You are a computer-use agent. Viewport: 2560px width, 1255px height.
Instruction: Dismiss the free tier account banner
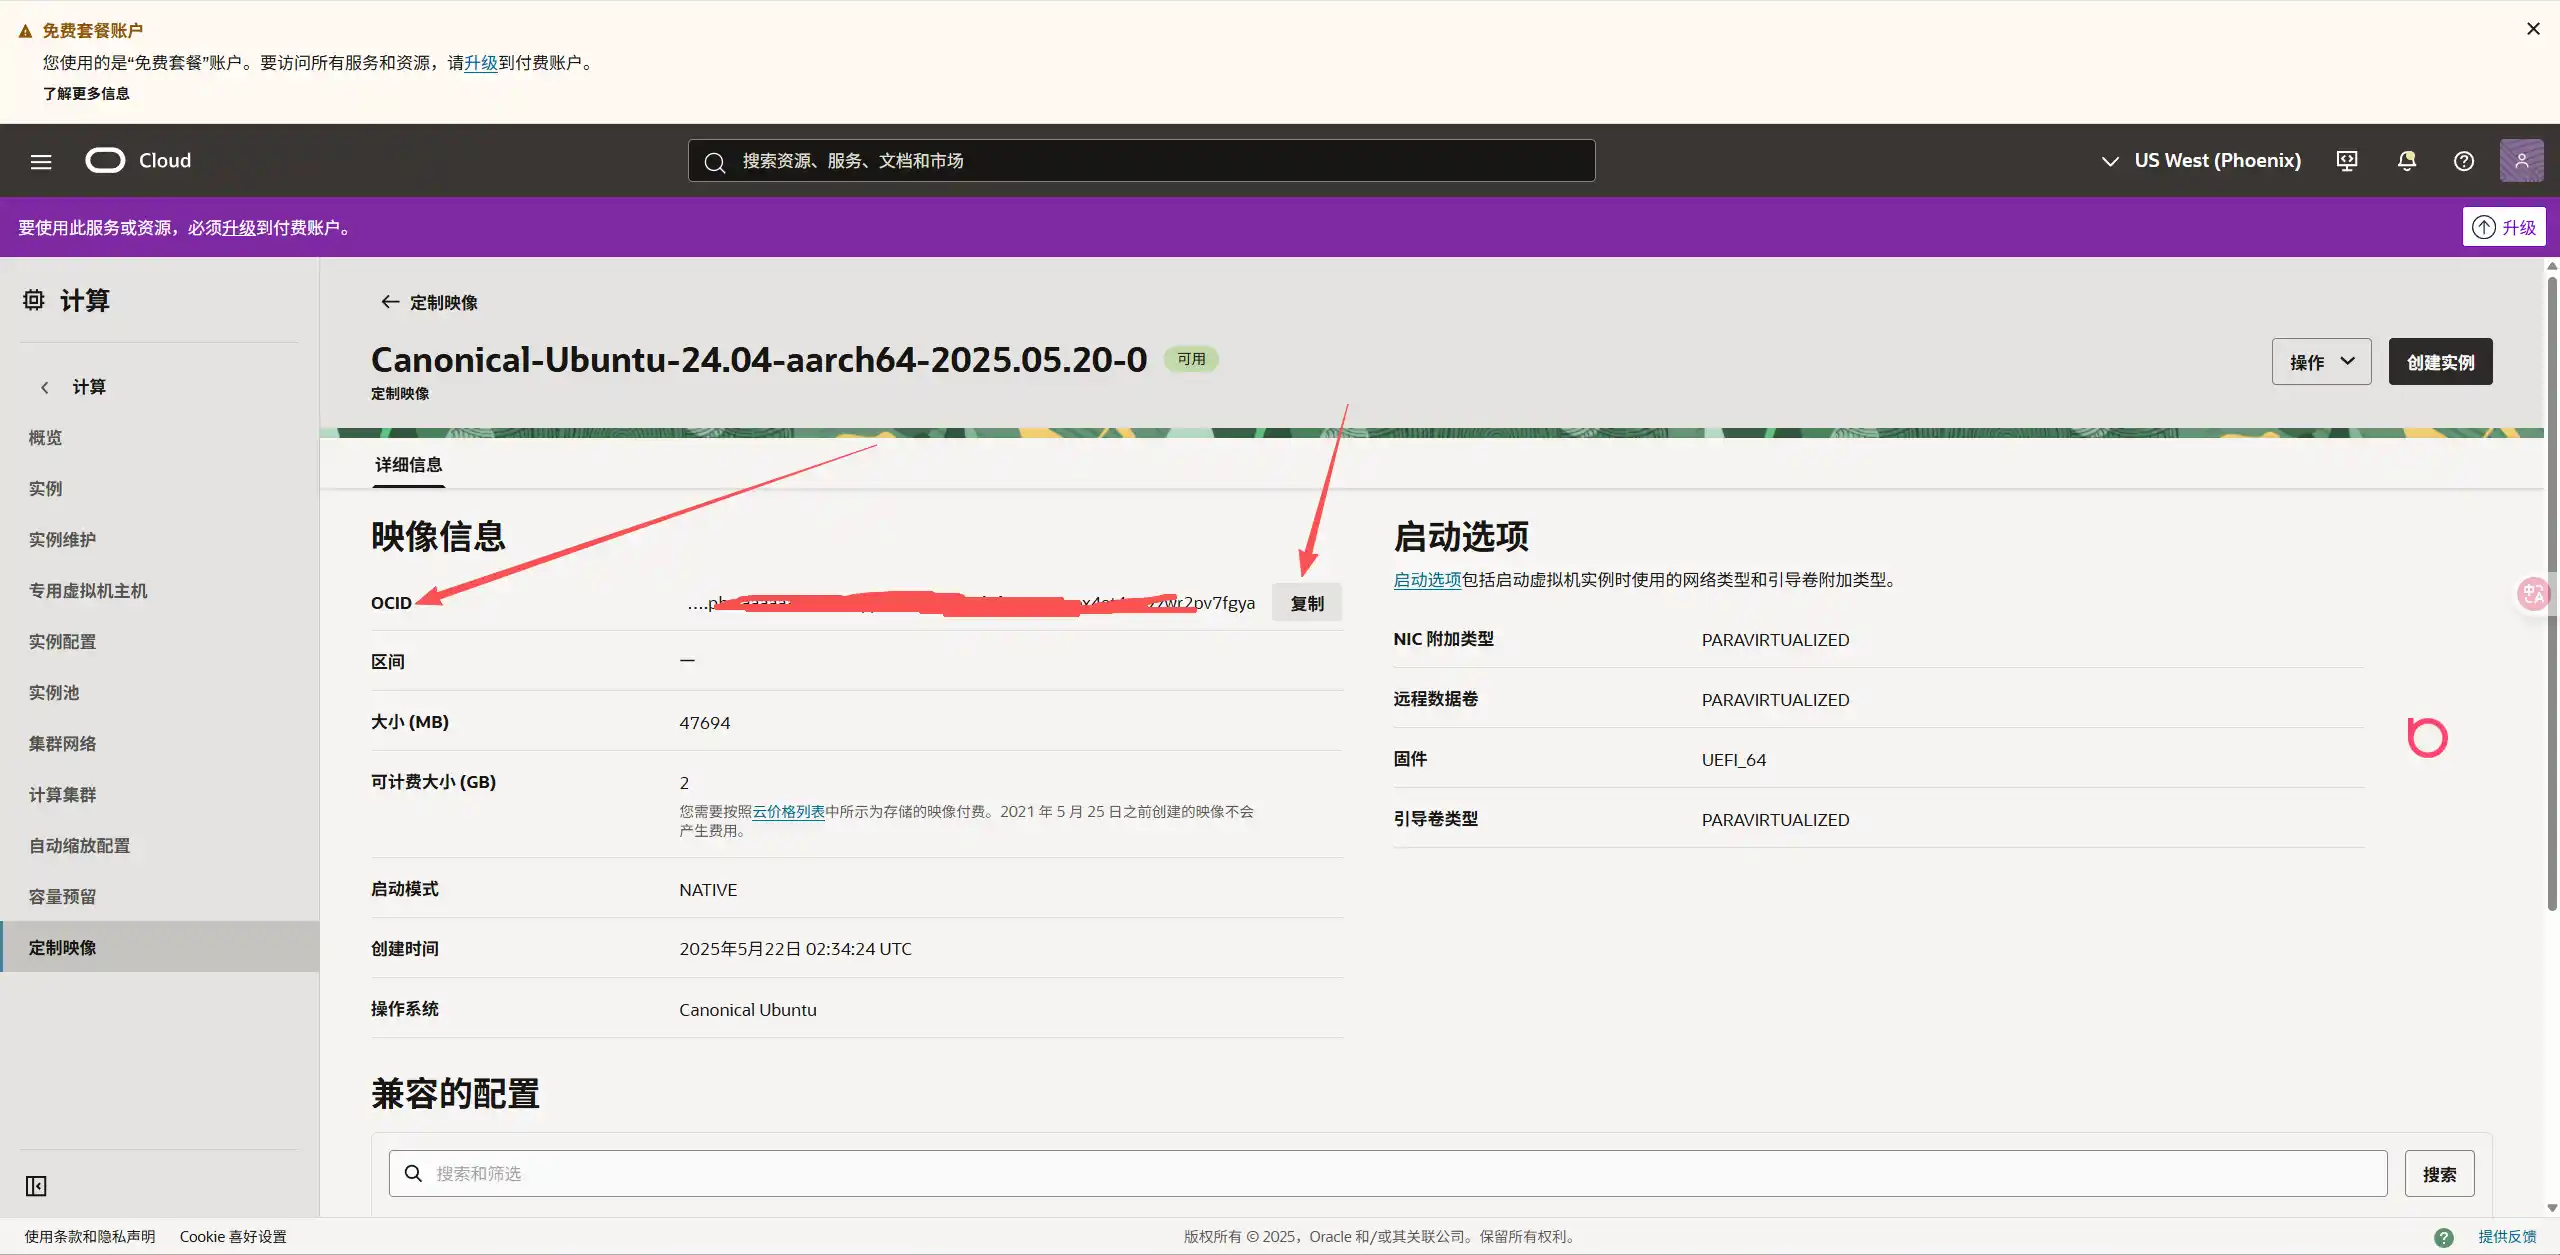[x=2533, y=29]
